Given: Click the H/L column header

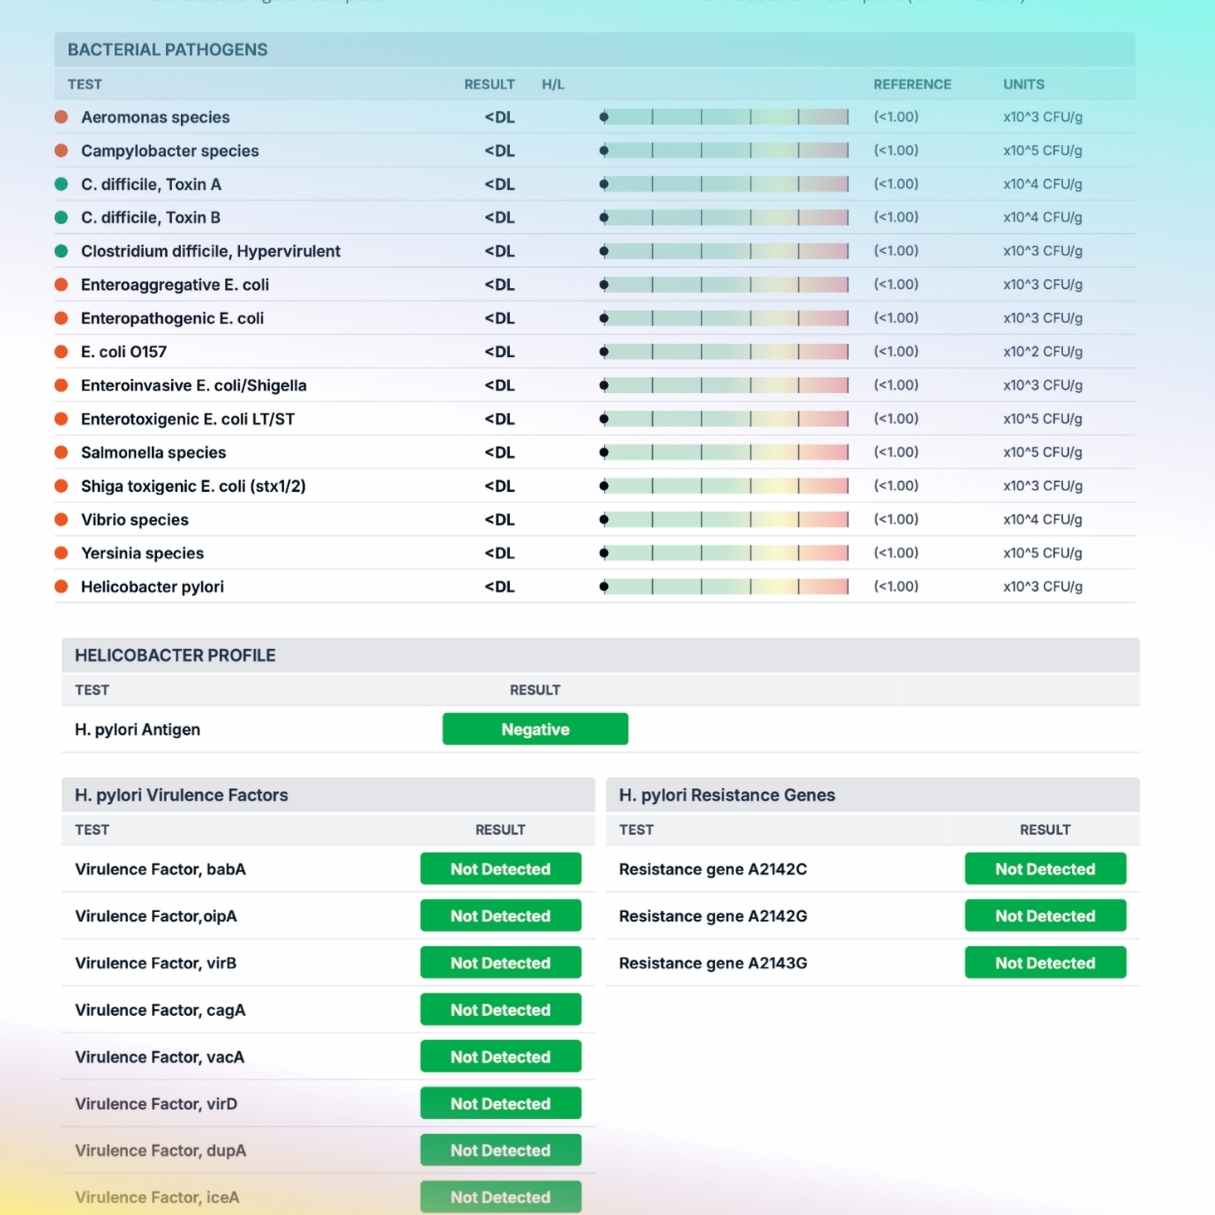Looking at the screenshot, I should [x=553, y=85].
